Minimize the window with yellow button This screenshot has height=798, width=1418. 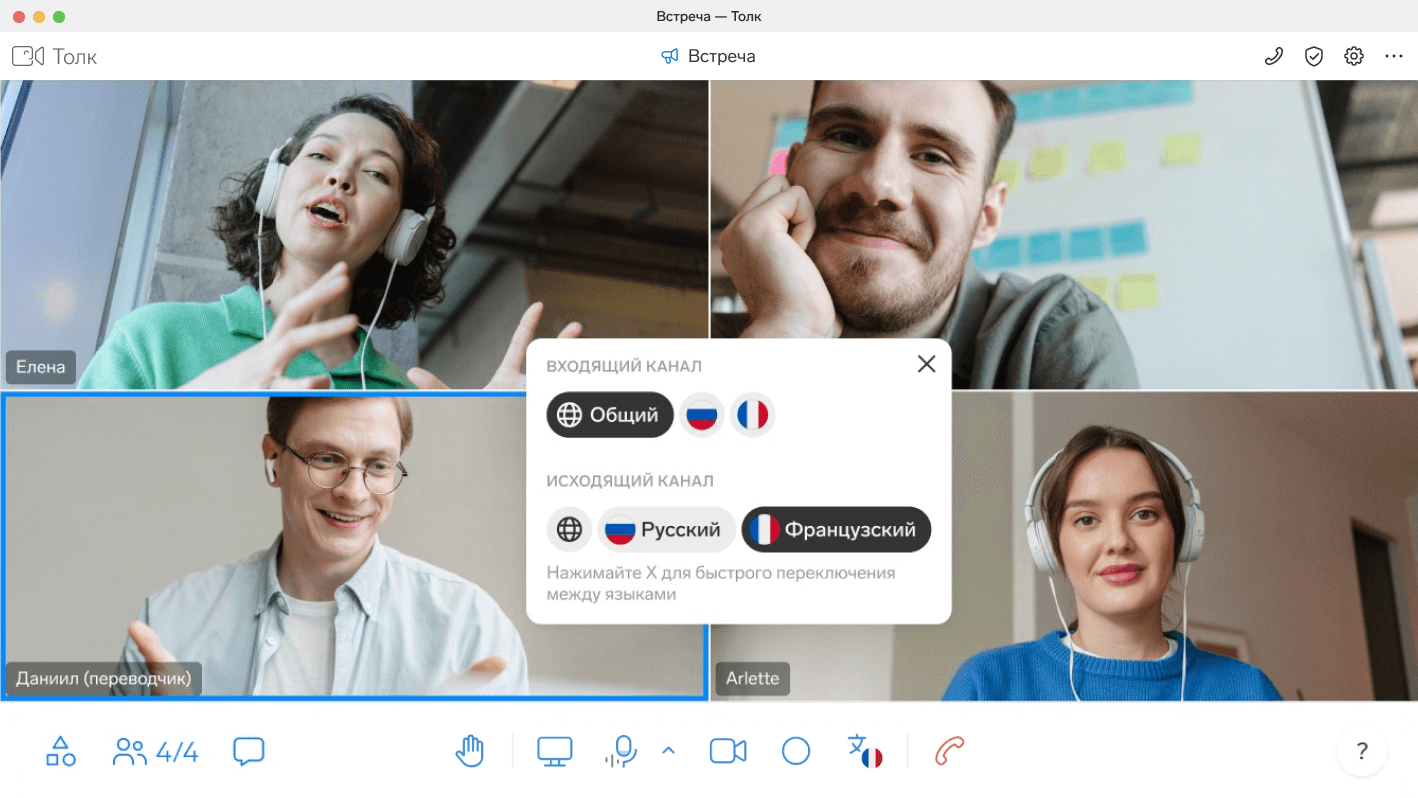point(39,17)
